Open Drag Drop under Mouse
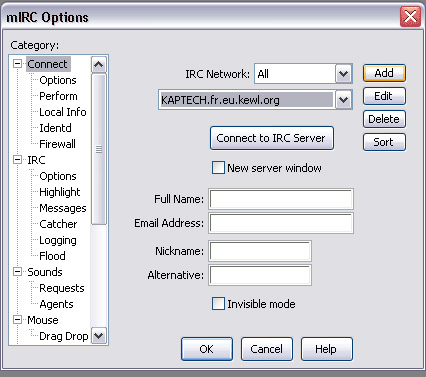 coord(64,336)
